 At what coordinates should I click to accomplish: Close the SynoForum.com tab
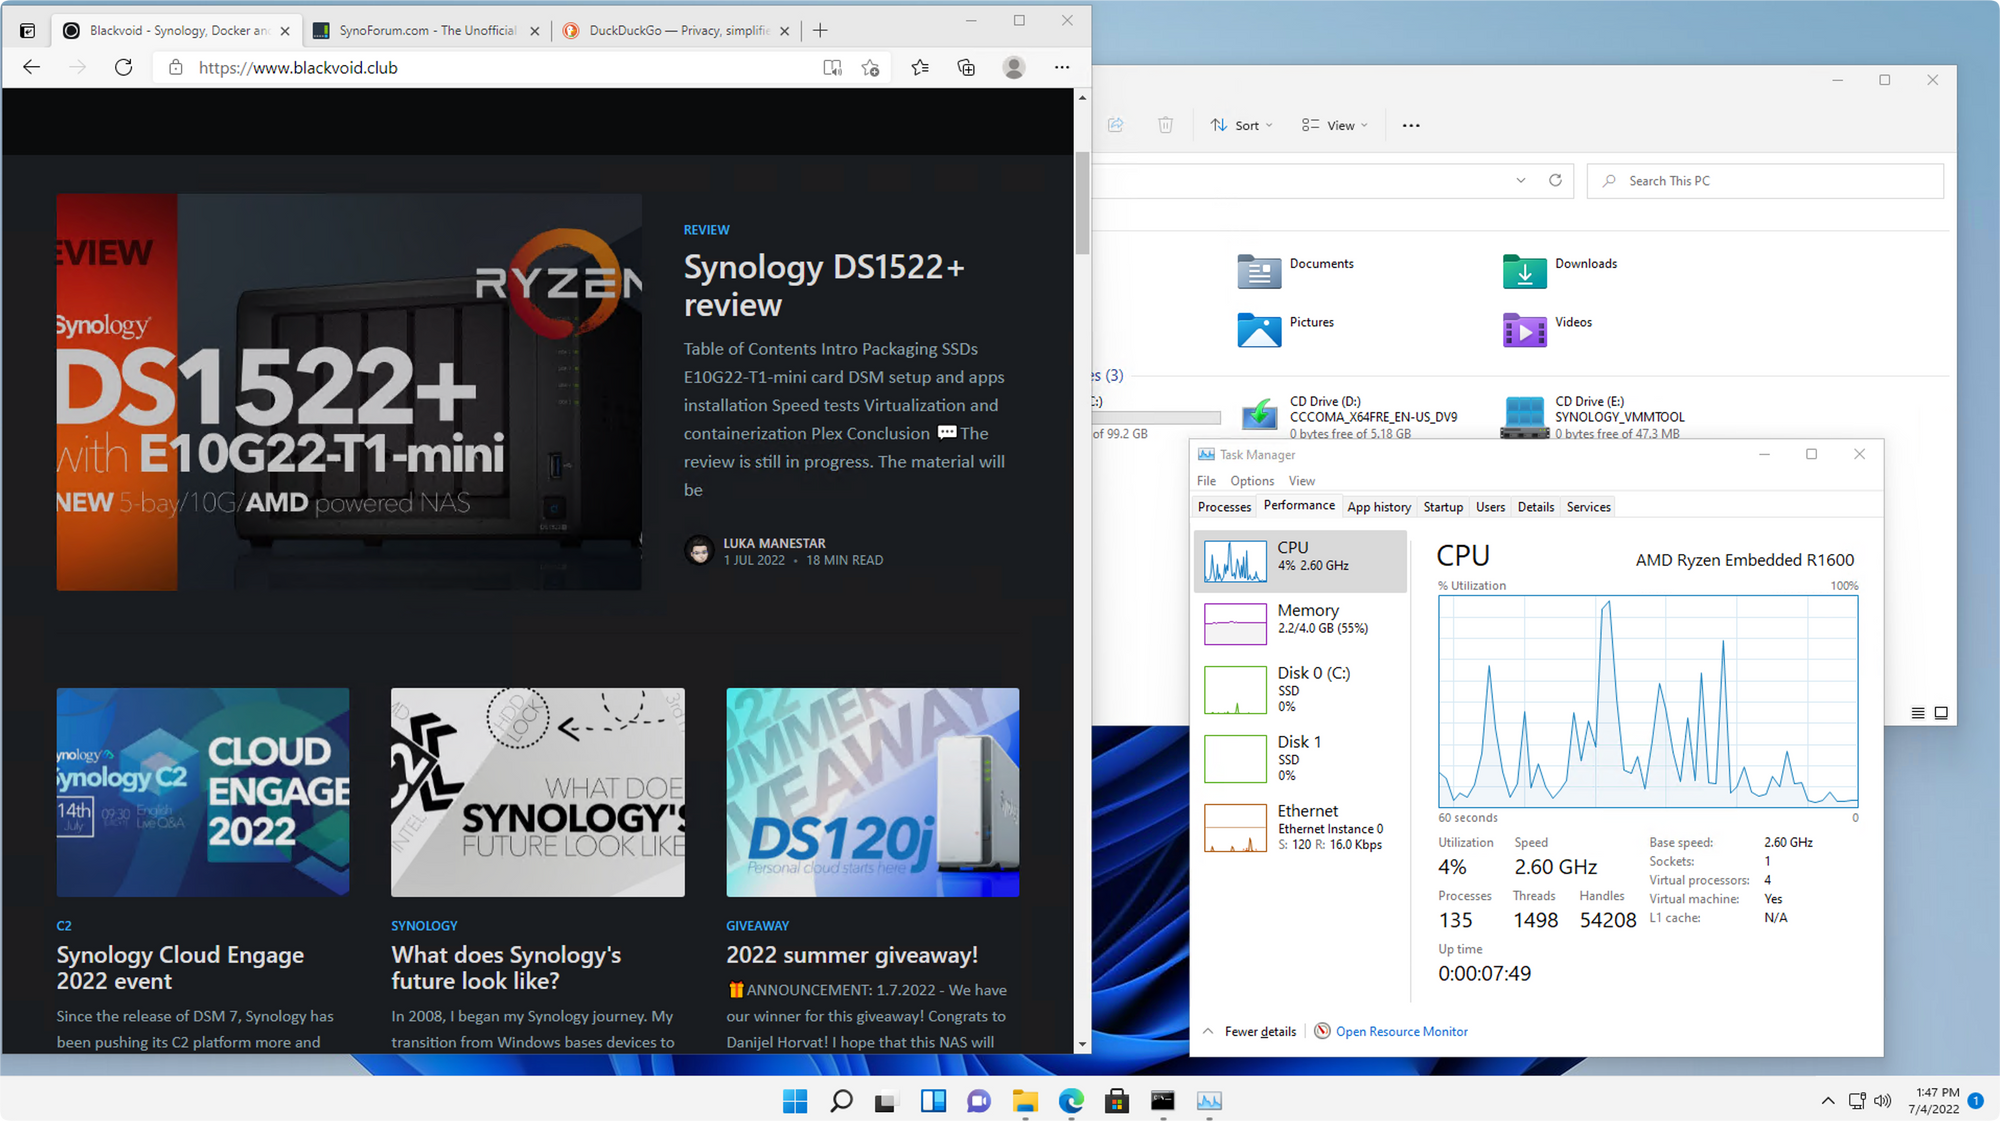[x=535, y=31]
